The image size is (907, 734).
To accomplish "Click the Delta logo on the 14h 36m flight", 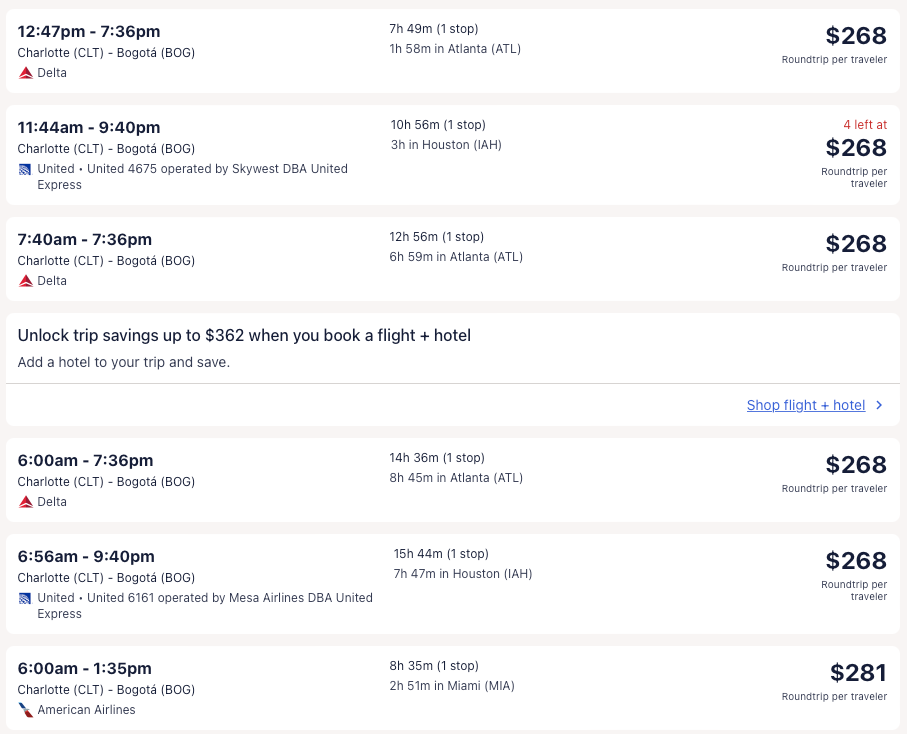I will (26, 502).
